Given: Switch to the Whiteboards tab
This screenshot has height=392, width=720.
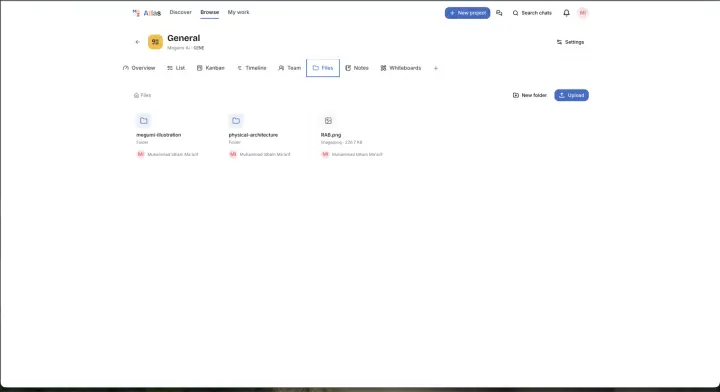Looking at the screenshot, I should point(401,68).
